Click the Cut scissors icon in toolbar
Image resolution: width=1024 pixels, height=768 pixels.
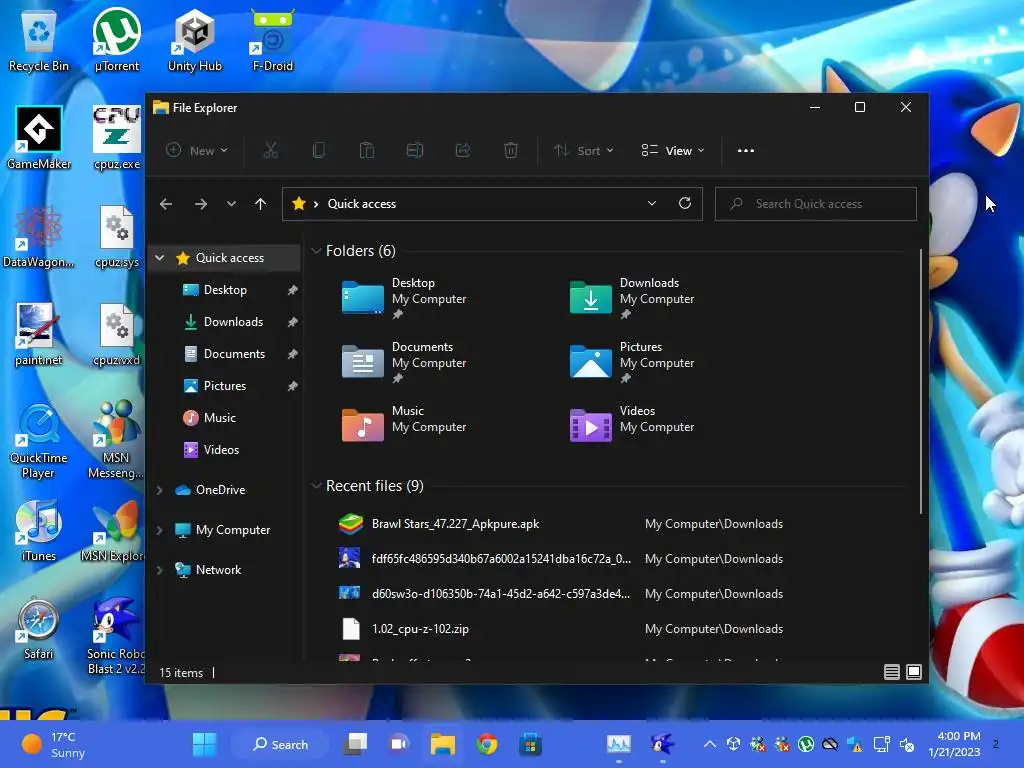[270, 151]
